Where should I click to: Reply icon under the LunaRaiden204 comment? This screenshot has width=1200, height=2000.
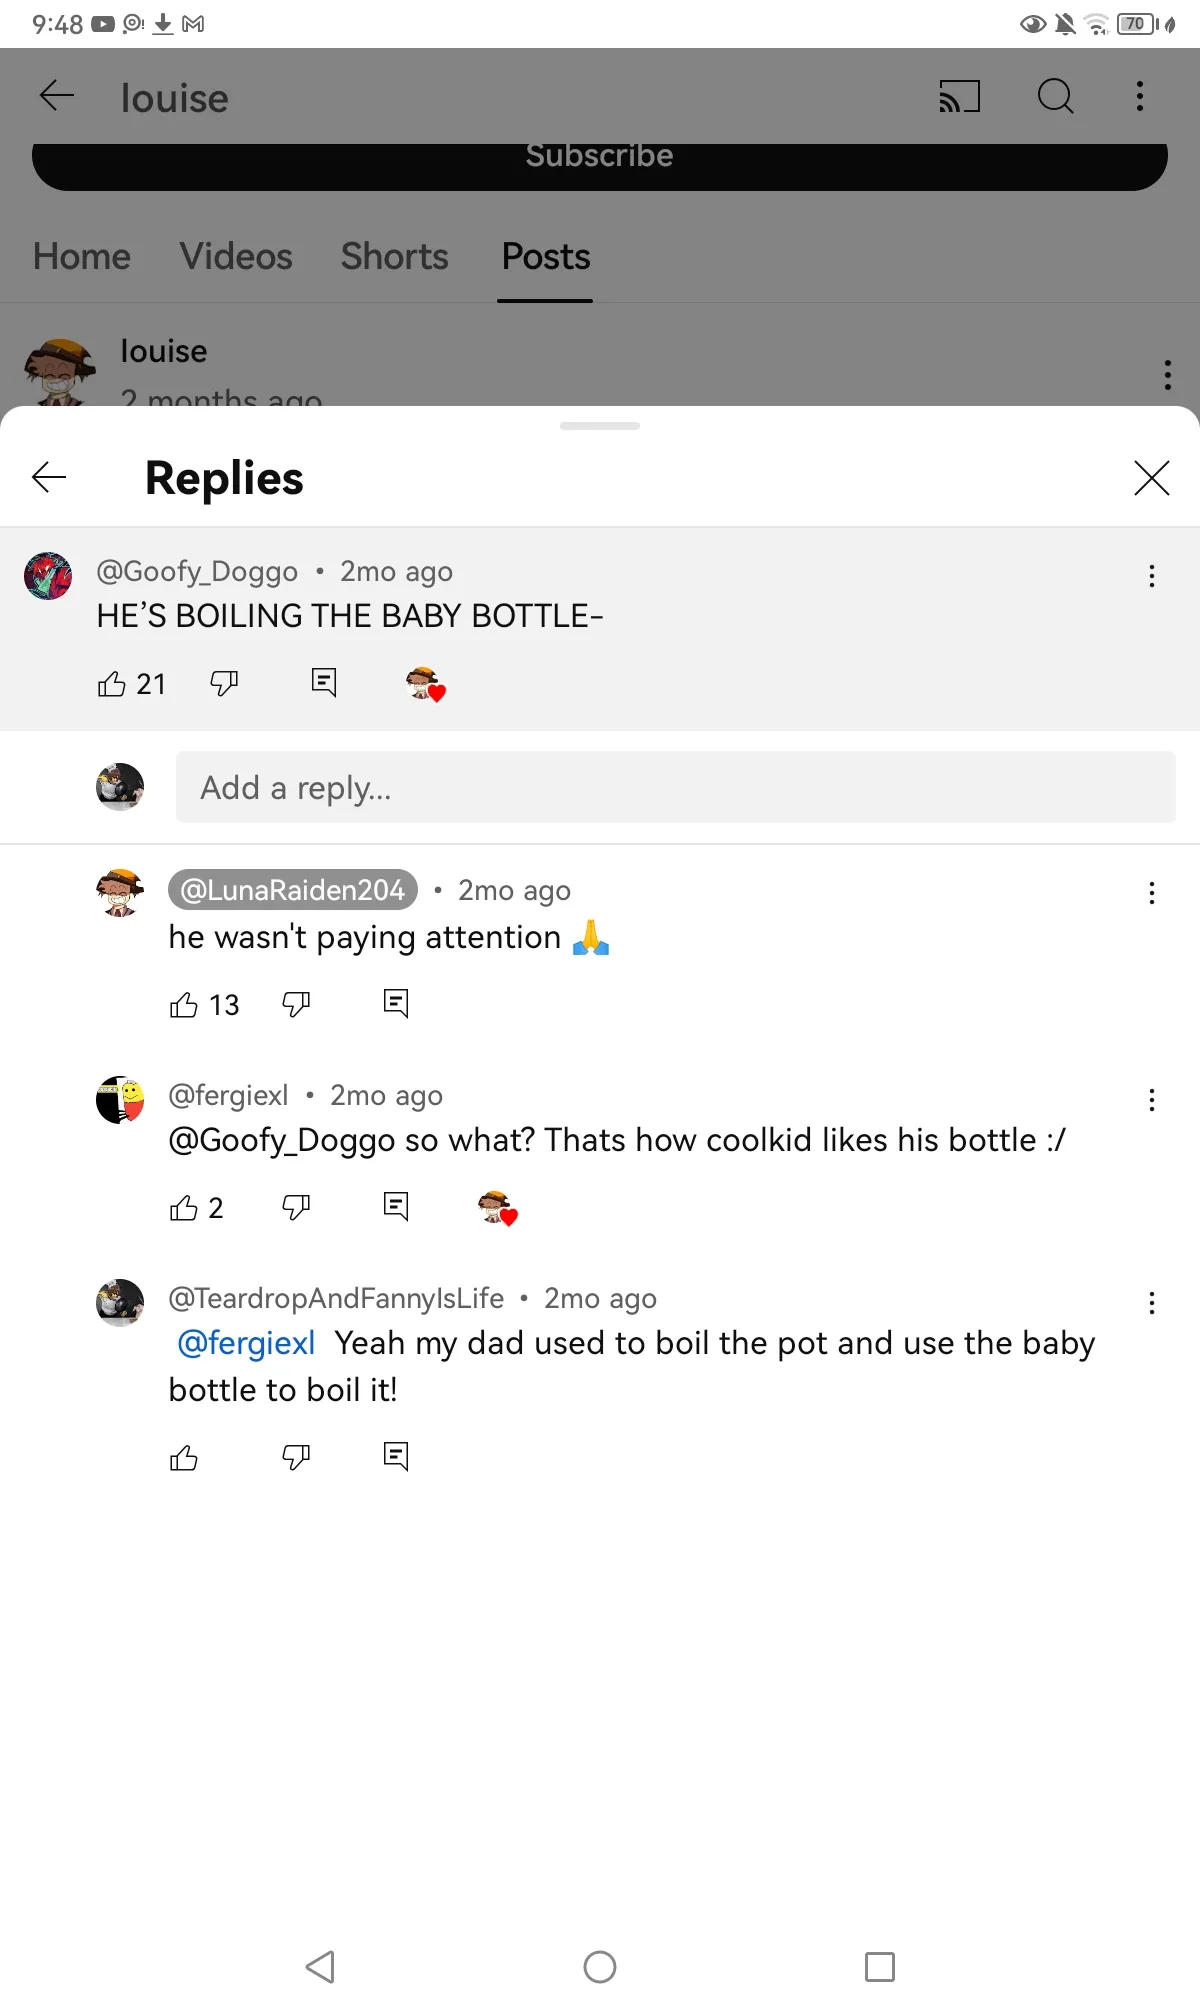pyautogui.click(x=396, y=1003)
